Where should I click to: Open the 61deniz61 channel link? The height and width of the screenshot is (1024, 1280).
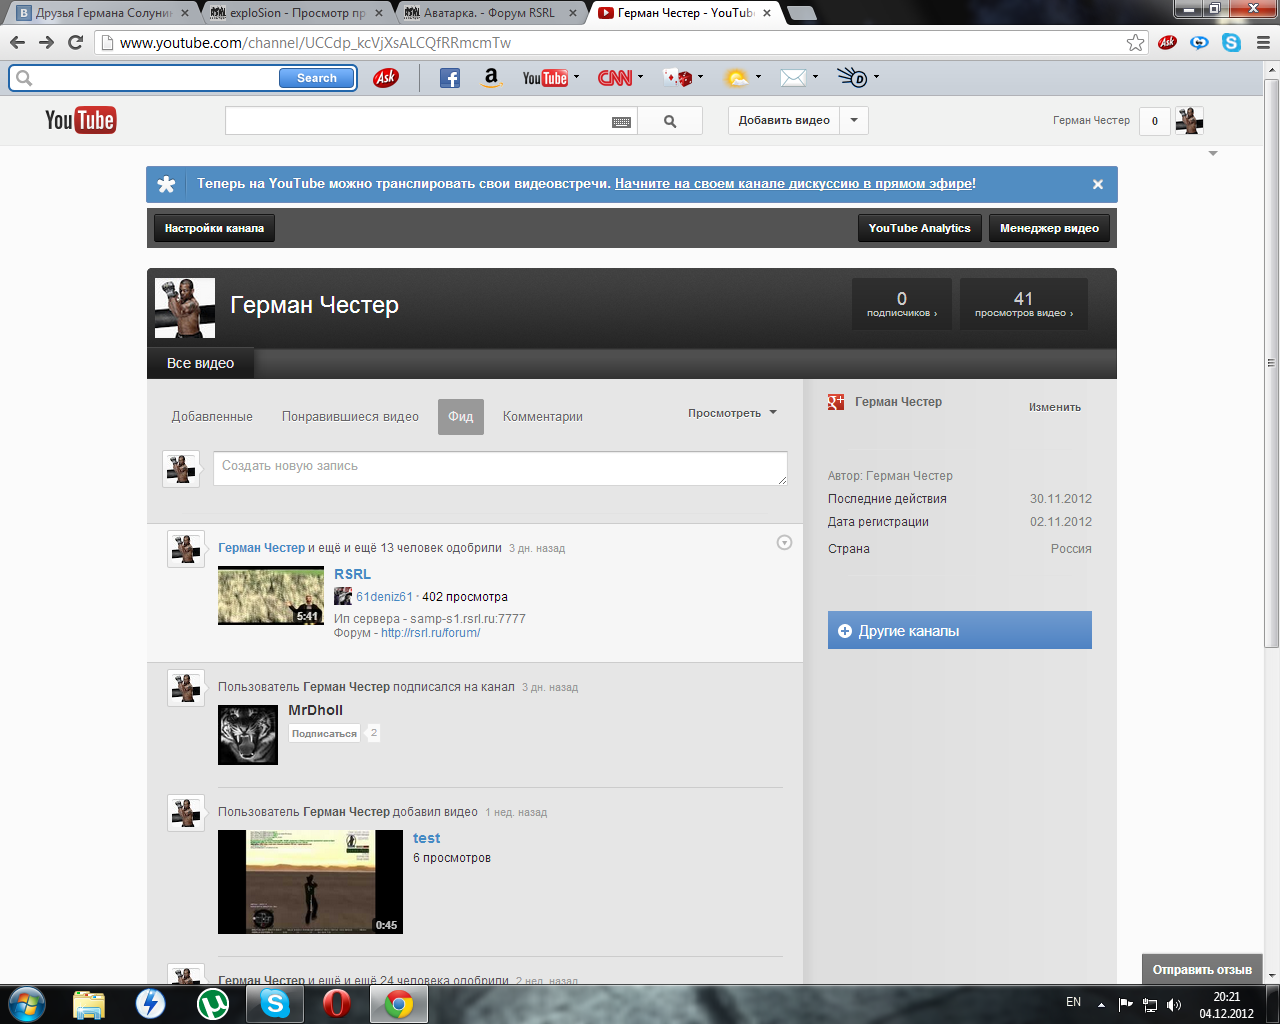tap(384, 597)
